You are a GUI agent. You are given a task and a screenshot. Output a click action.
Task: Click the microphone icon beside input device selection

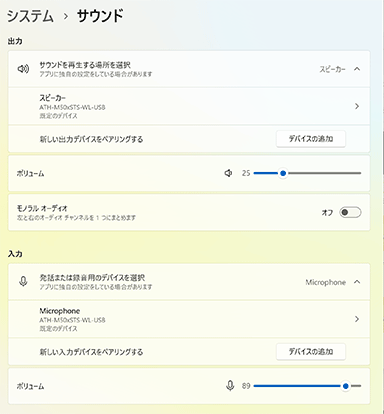23,282
